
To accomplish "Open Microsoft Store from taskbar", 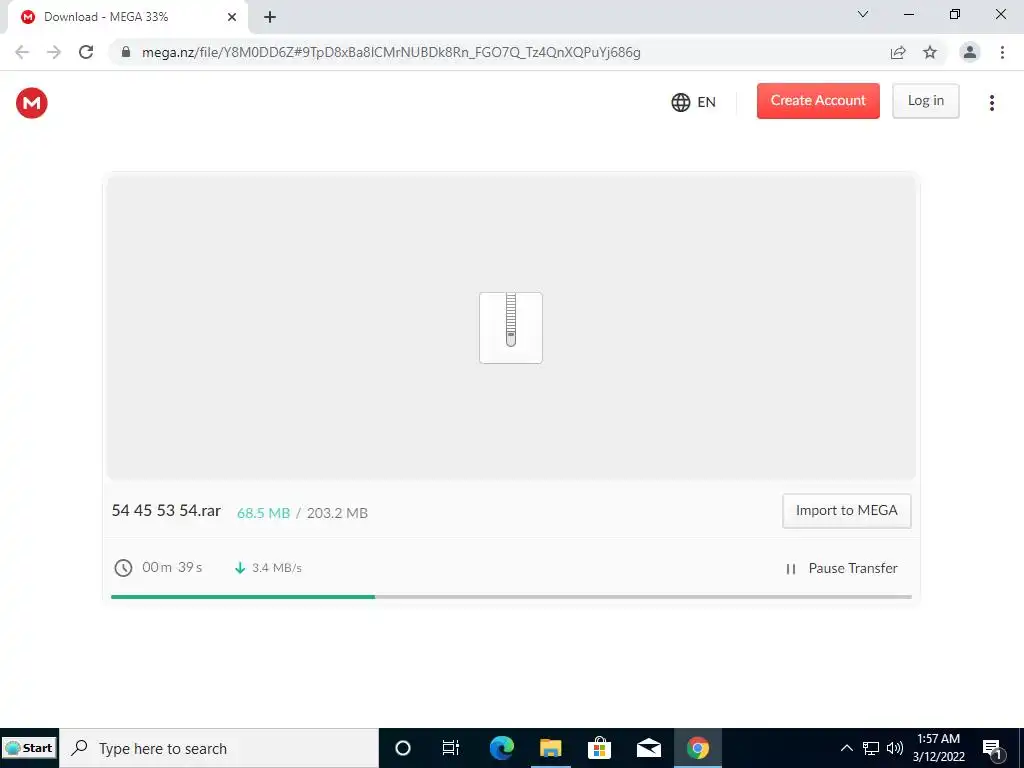I will pyautogui.click(x=599, y=748).
